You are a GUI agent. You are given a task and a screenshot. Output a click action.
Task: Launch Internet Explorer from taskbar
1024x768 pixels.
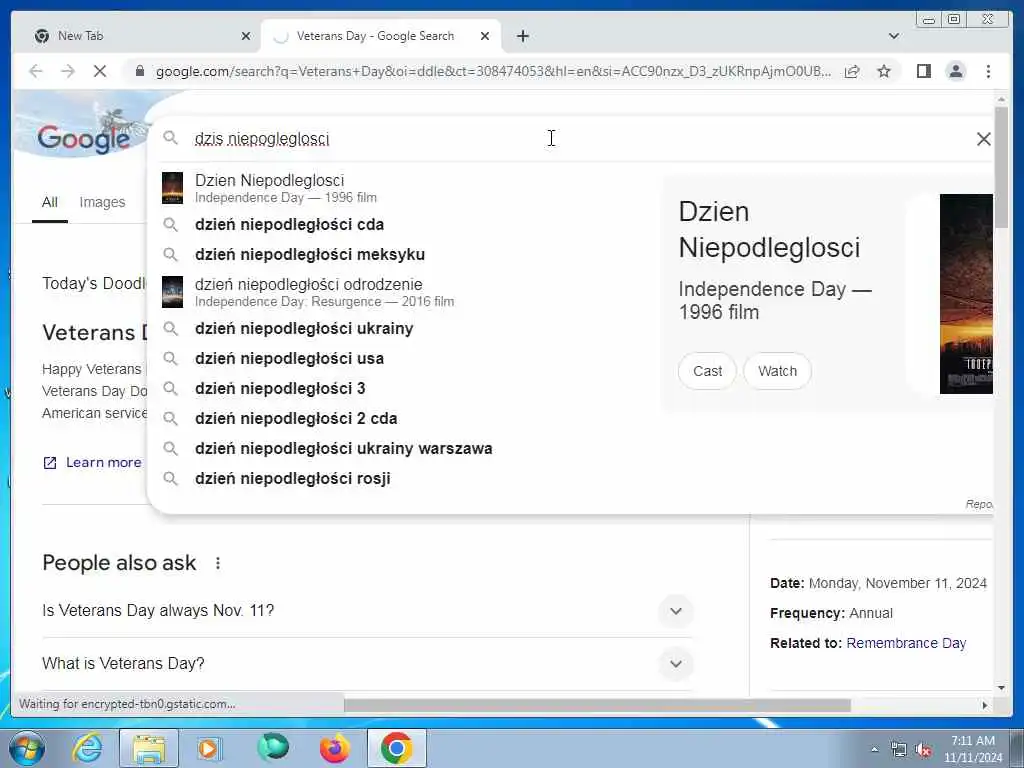[88, 748]
